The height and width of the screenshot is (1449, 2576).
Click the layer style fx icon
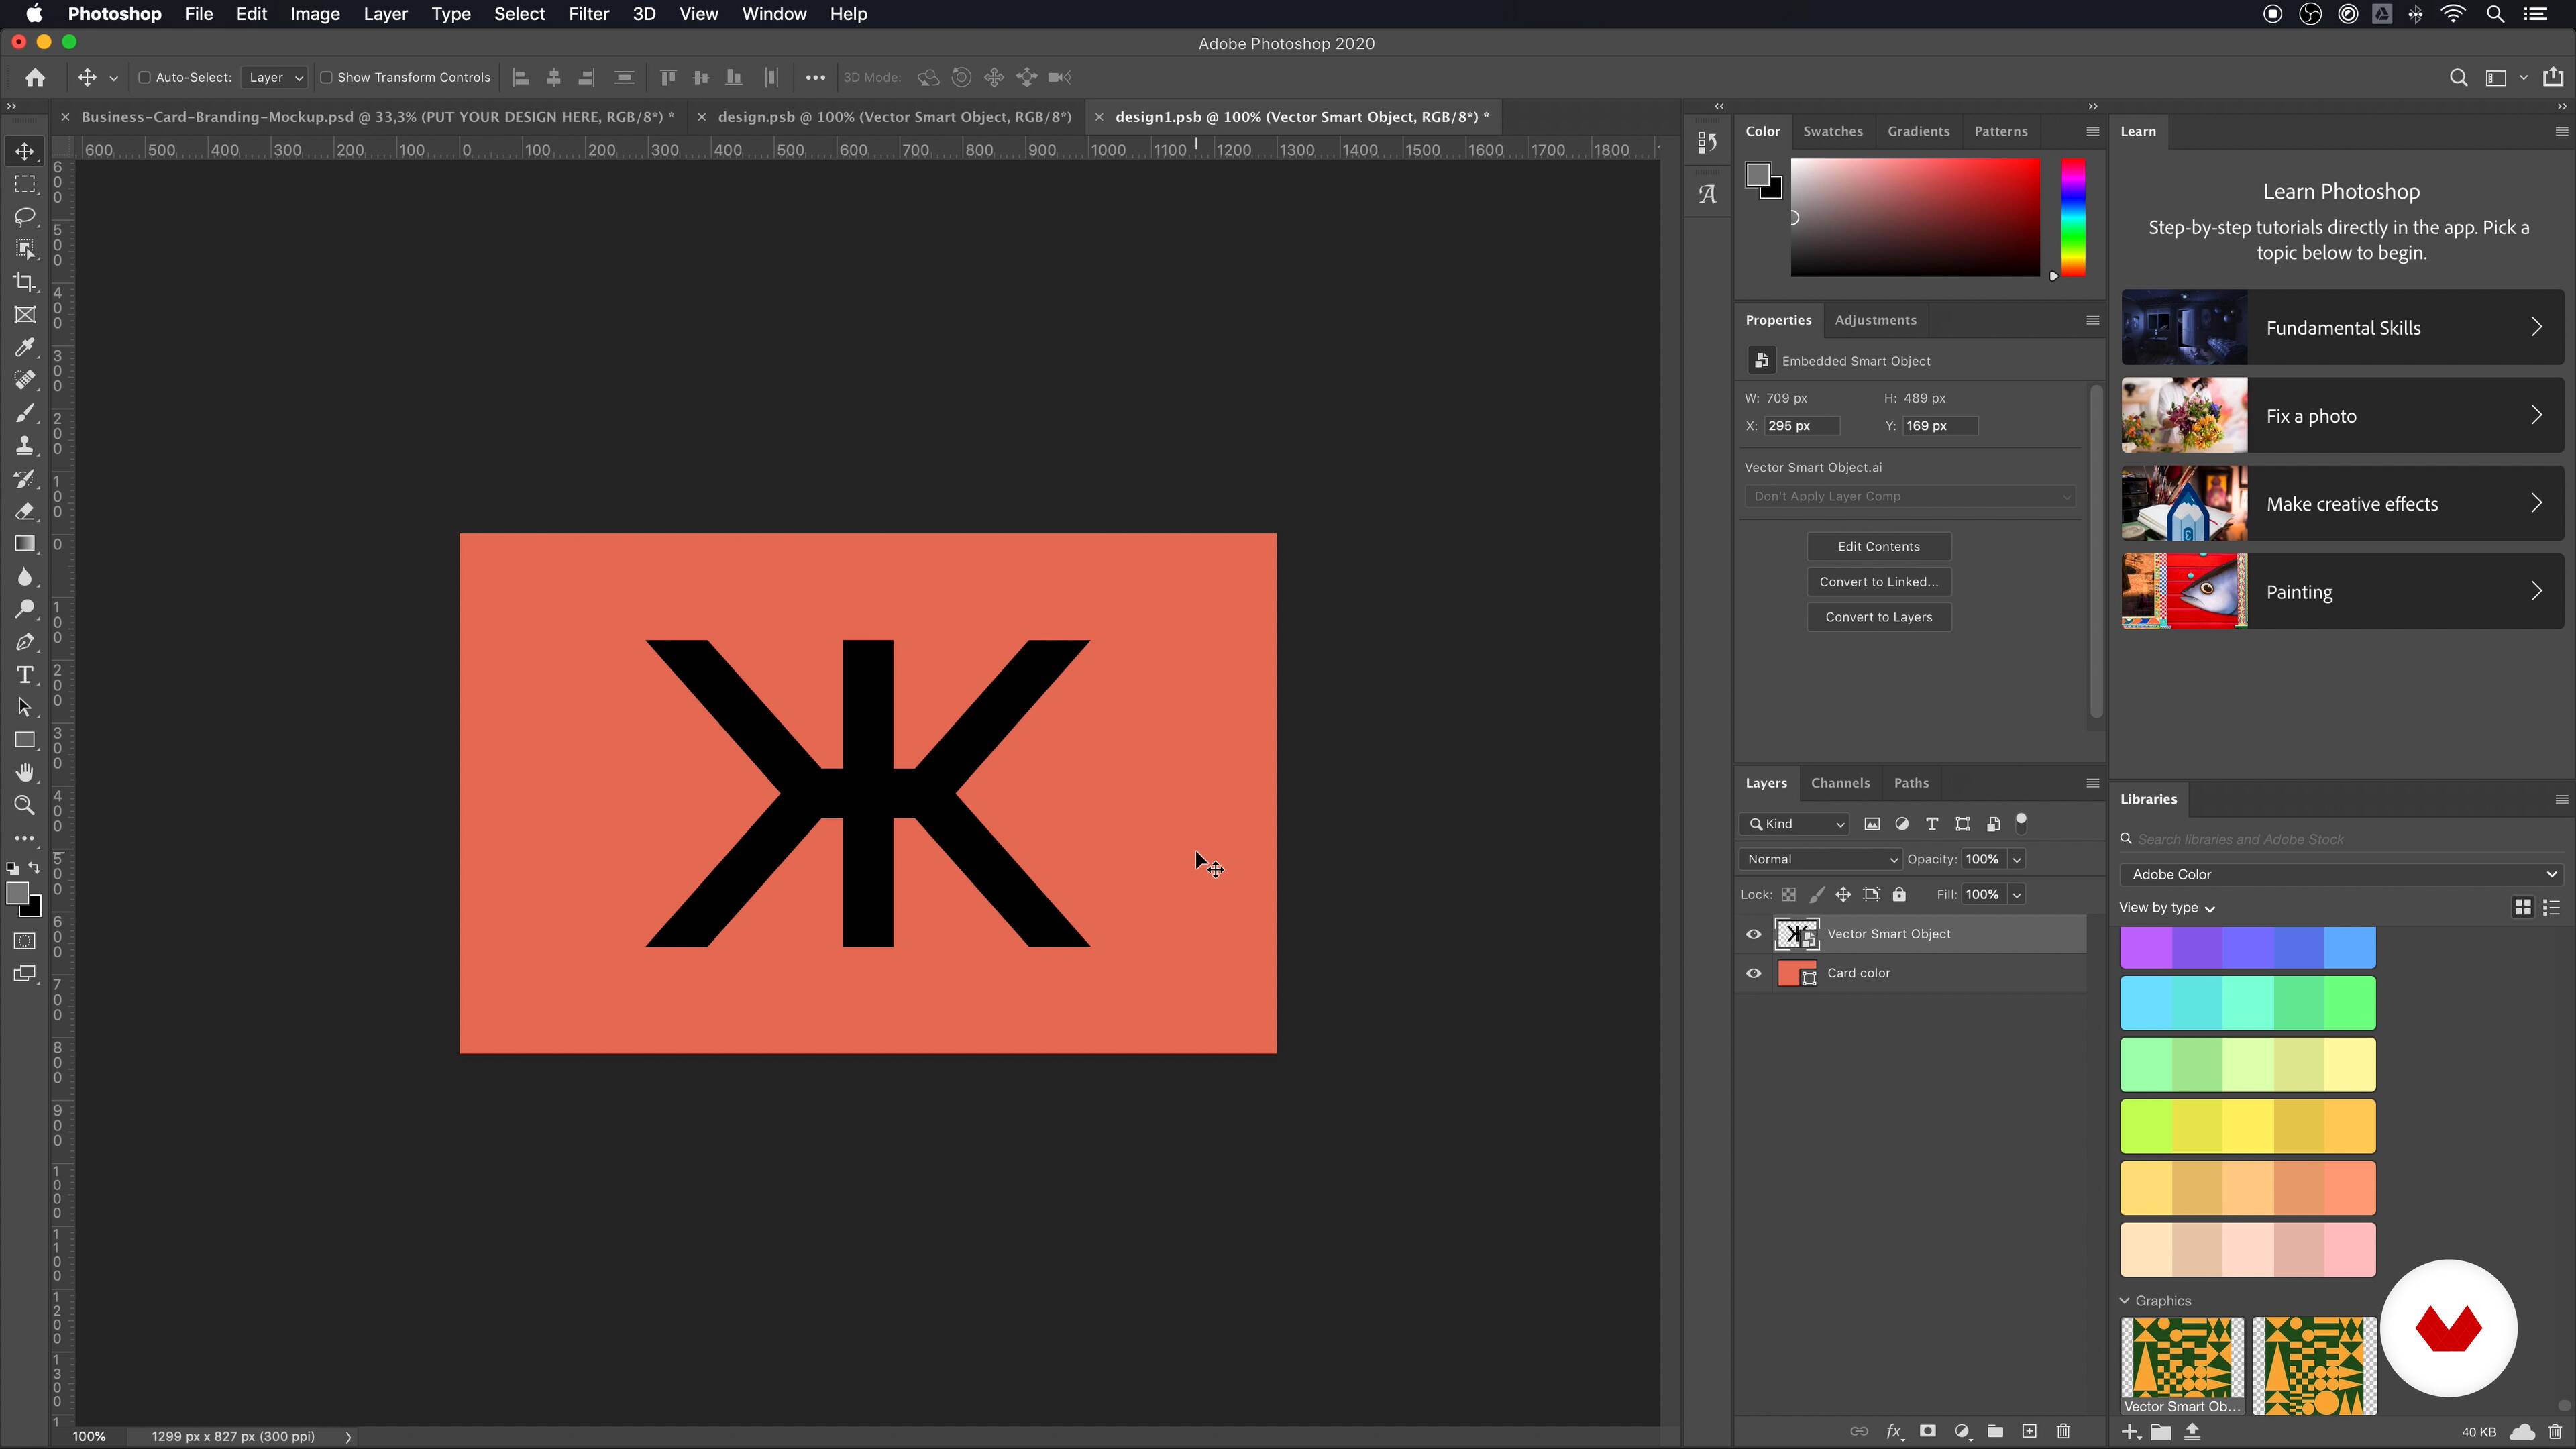[1893, 1431]
